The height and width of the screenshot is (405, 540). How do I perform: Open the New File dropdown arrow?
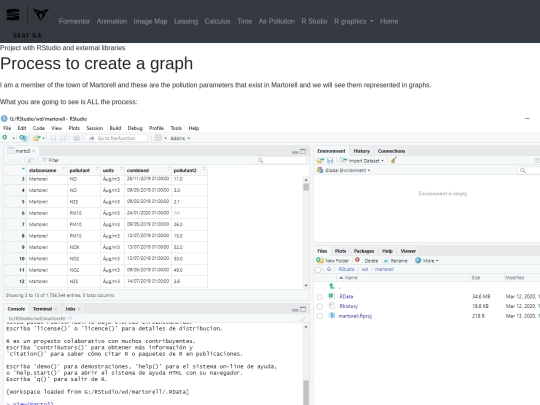pyautogui.click(x=13, y=138)
